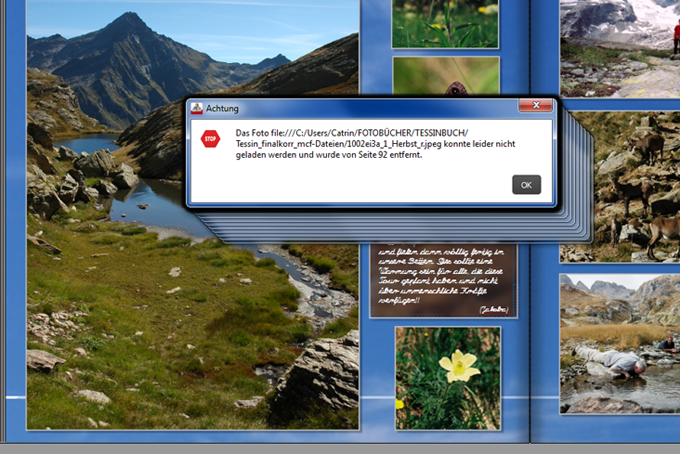Click the error message text about Herbst_r.jpeg

point(375,144)
